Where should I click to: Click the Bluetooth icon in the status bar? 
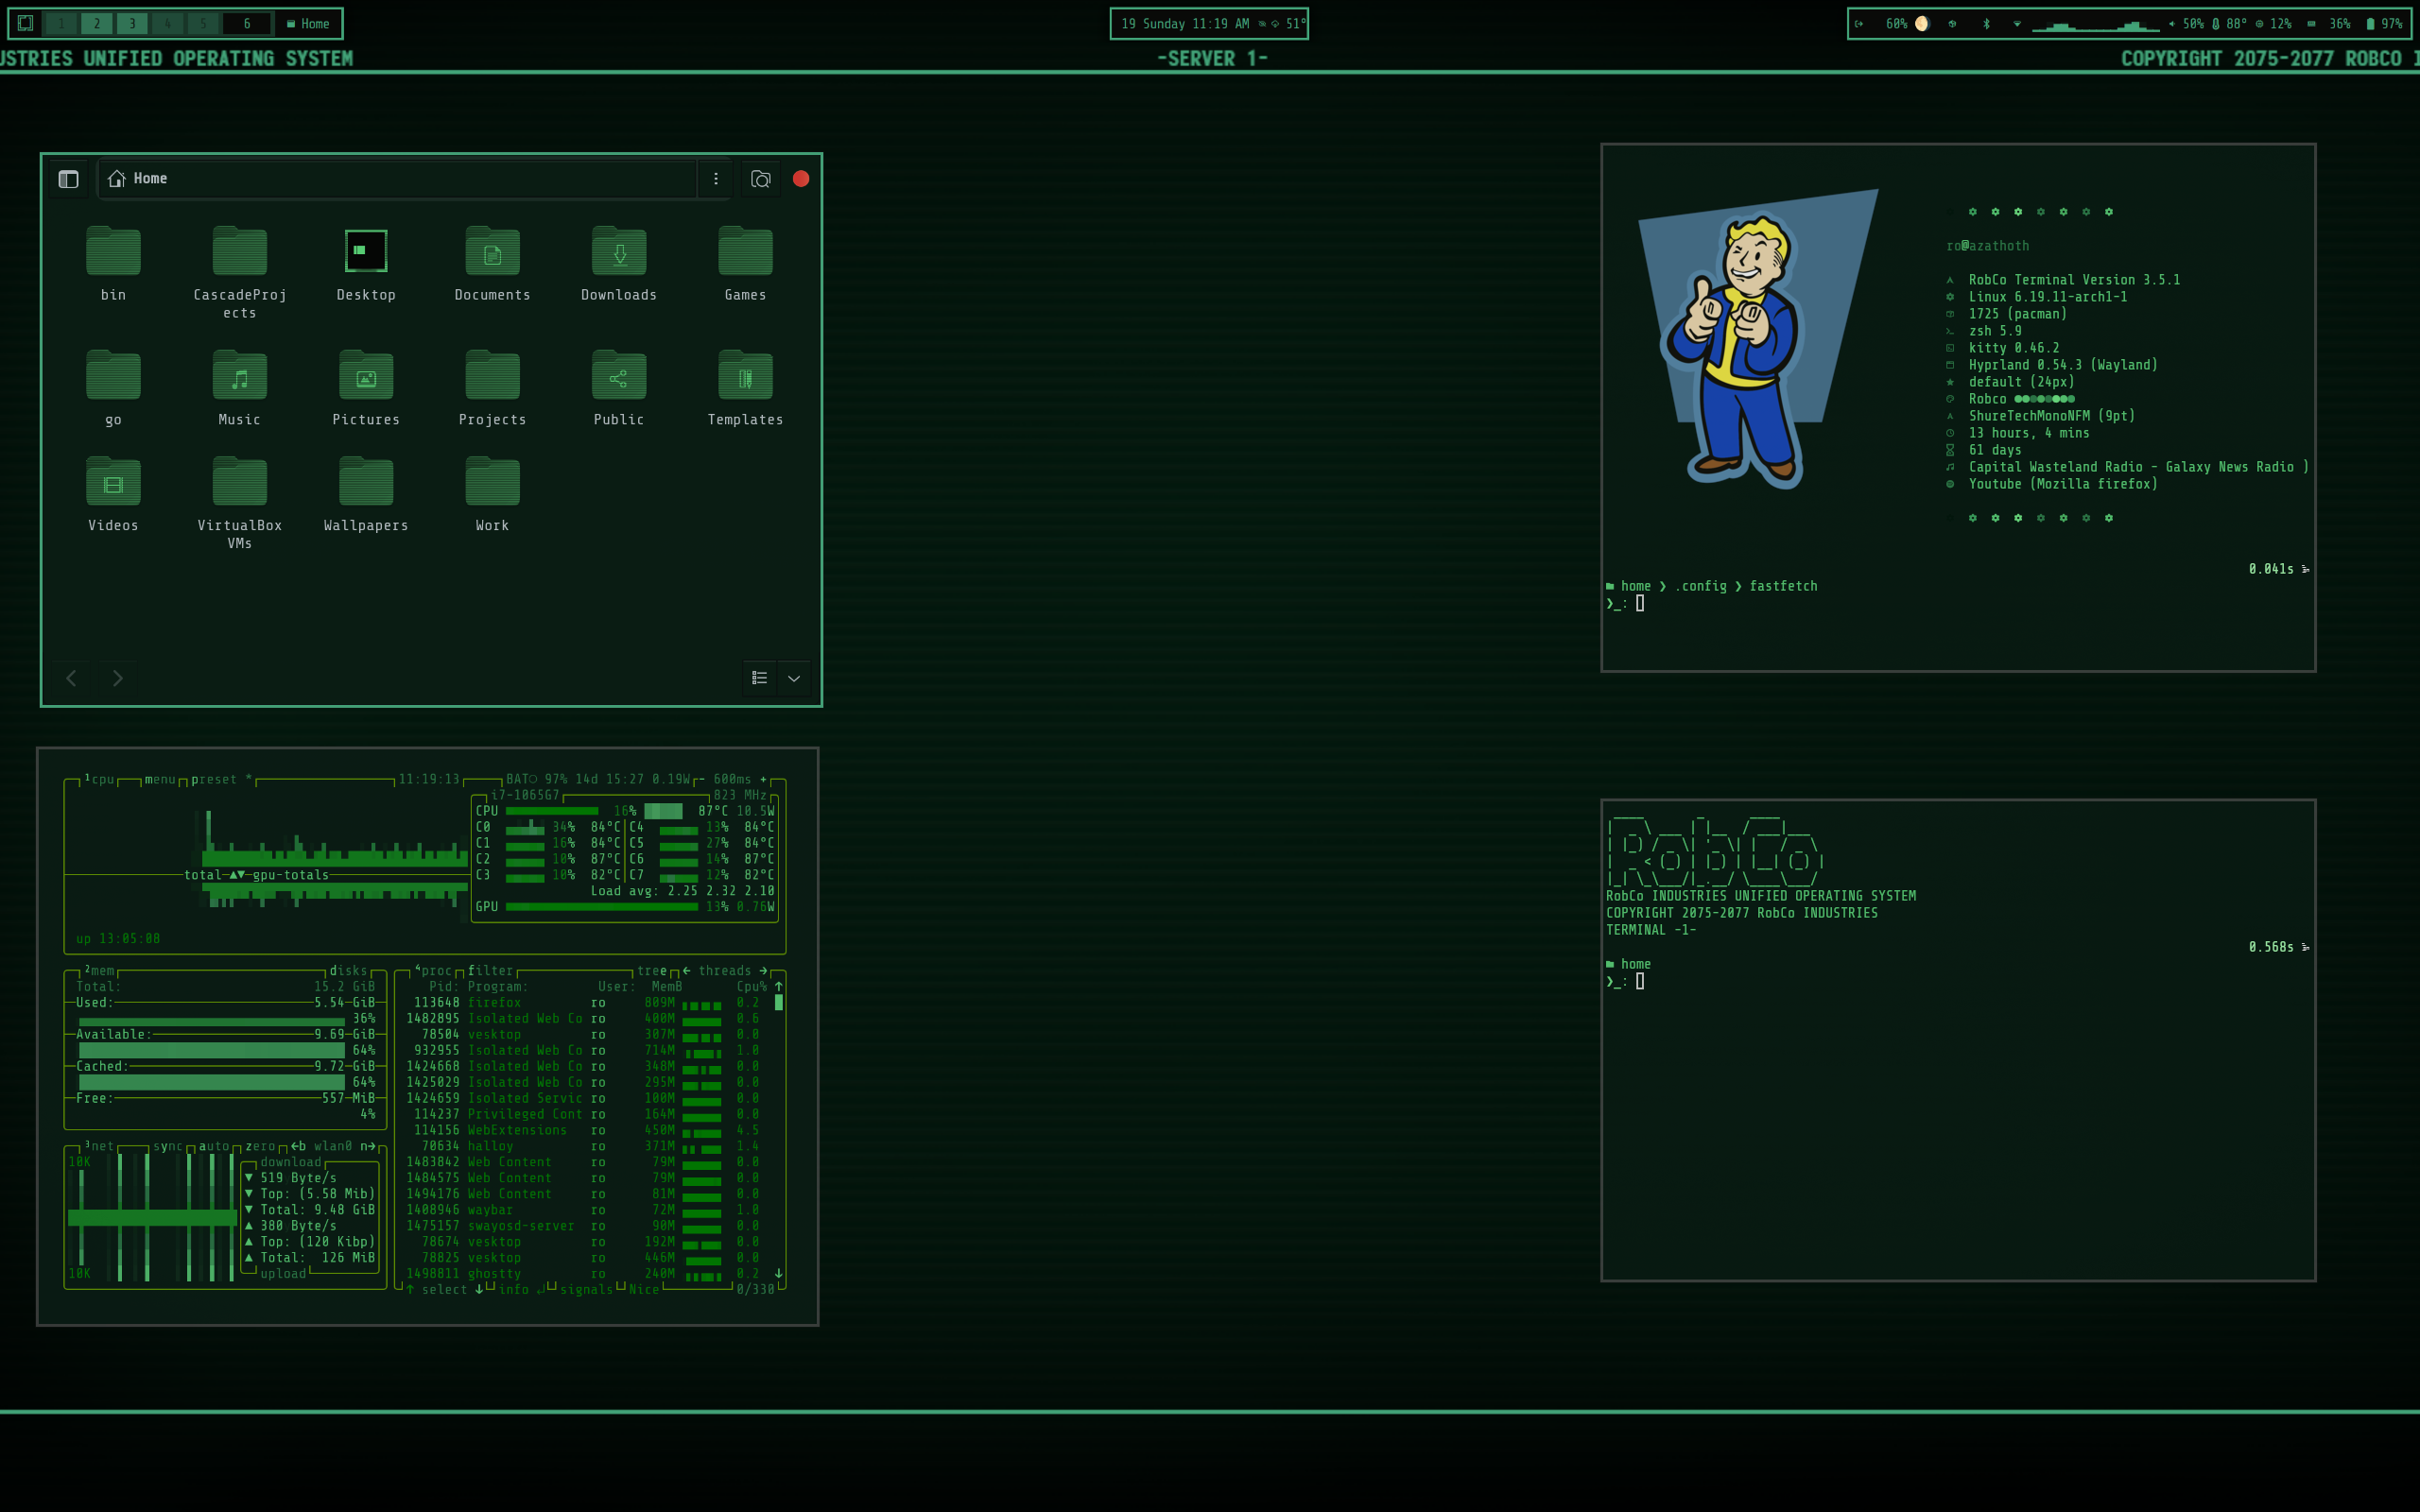pyautogui.click(x=1986, y=23)
